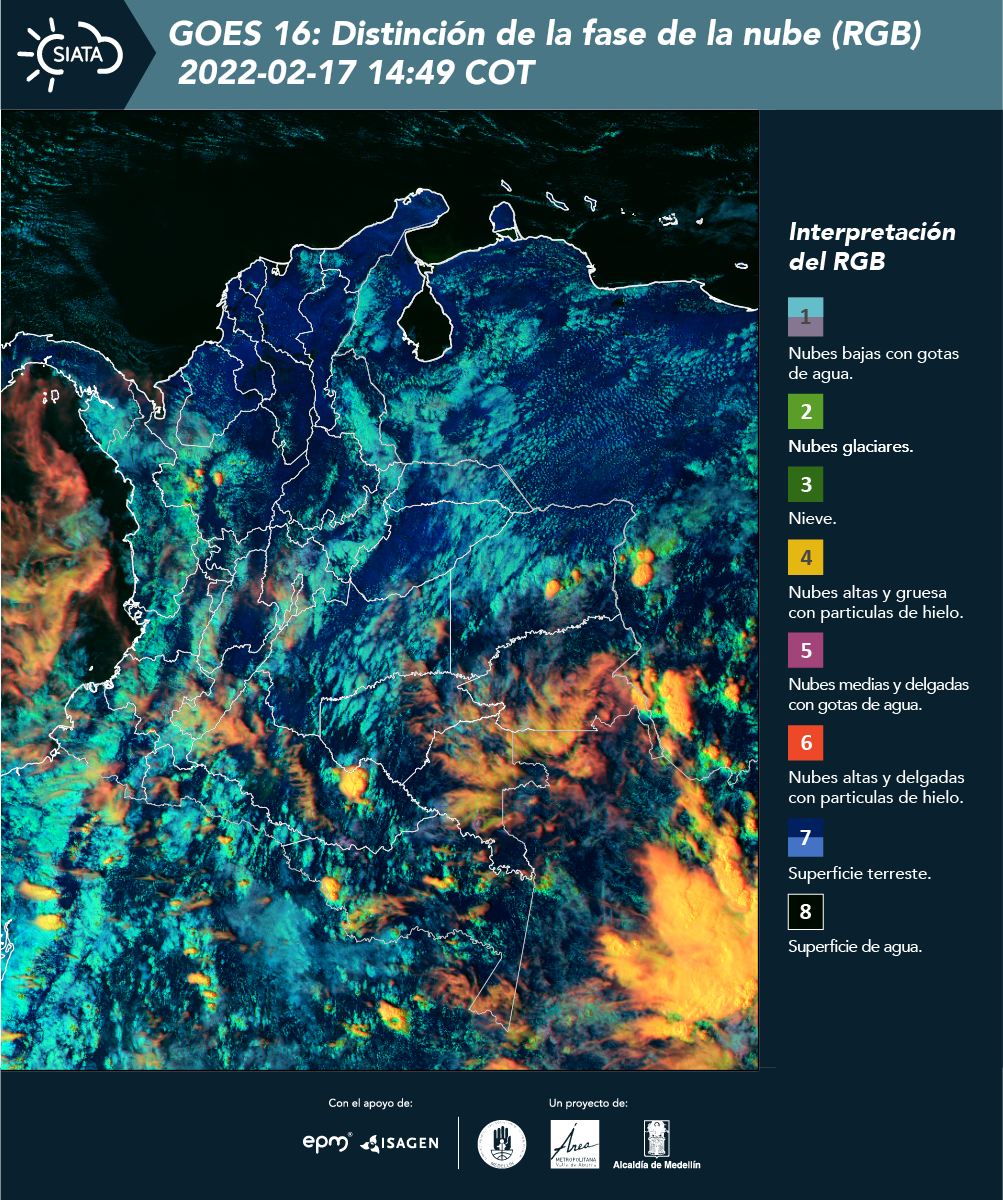This screenshot has width=1003, height=1200.
Task: Click 'Nubes altas y delgadas' legend label
Action: click(x=876, y=787)
